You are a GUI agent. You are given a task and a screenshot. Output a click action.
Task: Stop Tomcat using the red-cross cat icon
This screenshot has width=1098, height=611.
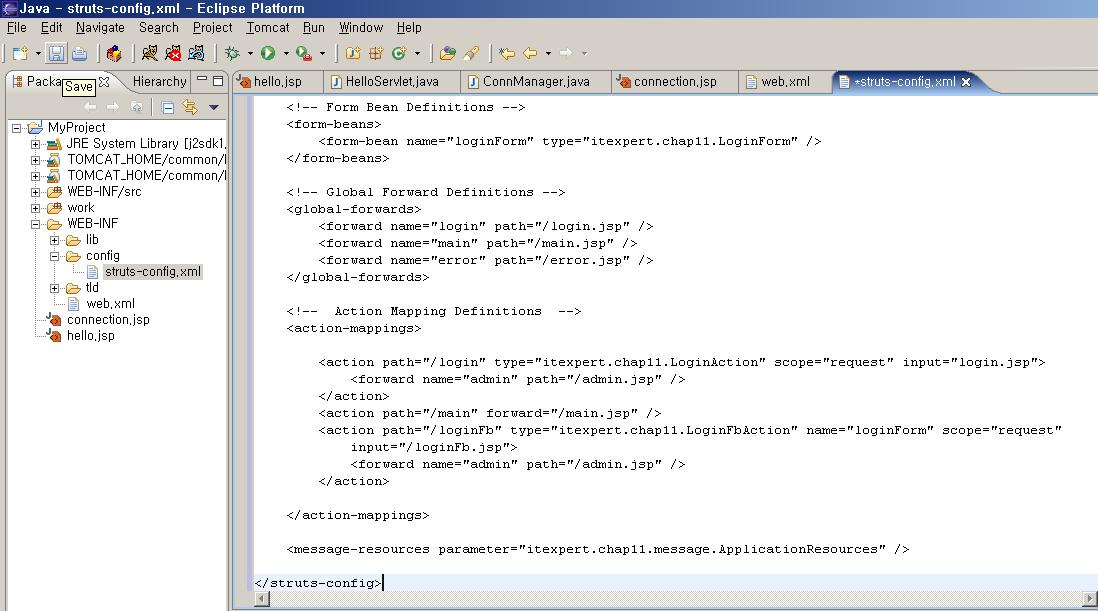click(x=174, y=53)
